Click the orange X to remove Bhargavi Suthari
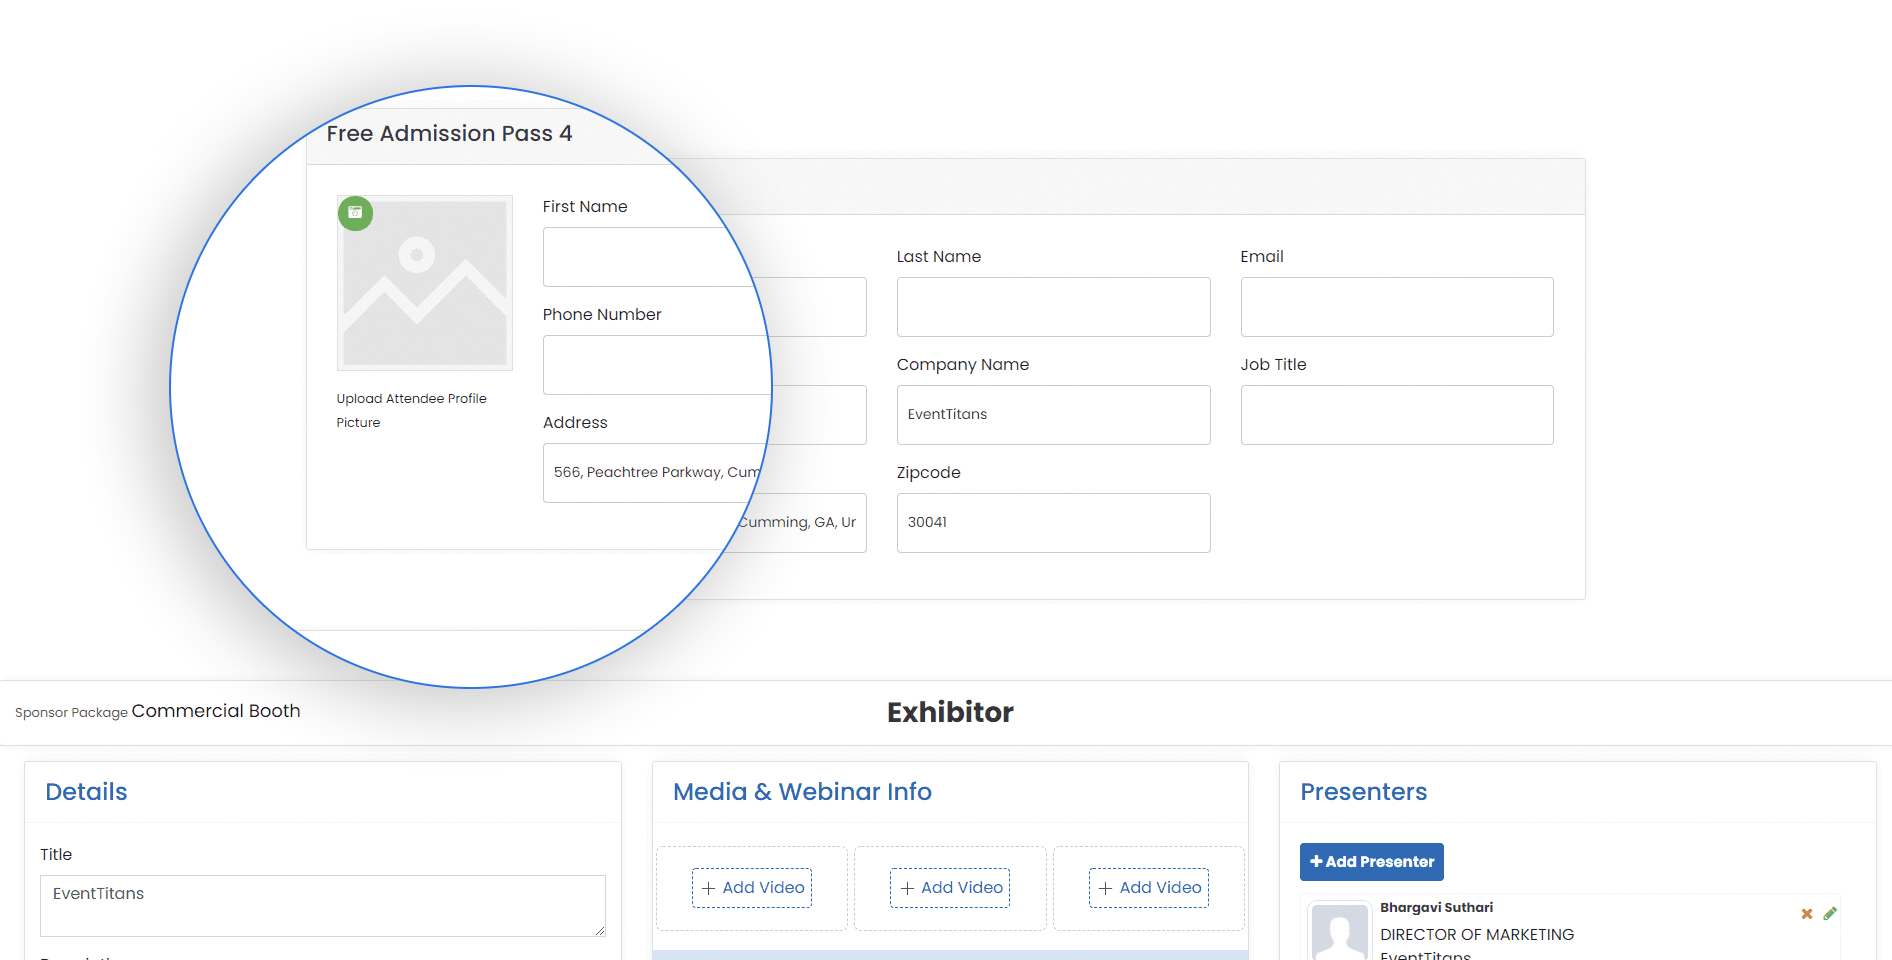The height and width of the screenshot is (960, 1892). (1807, 913)
